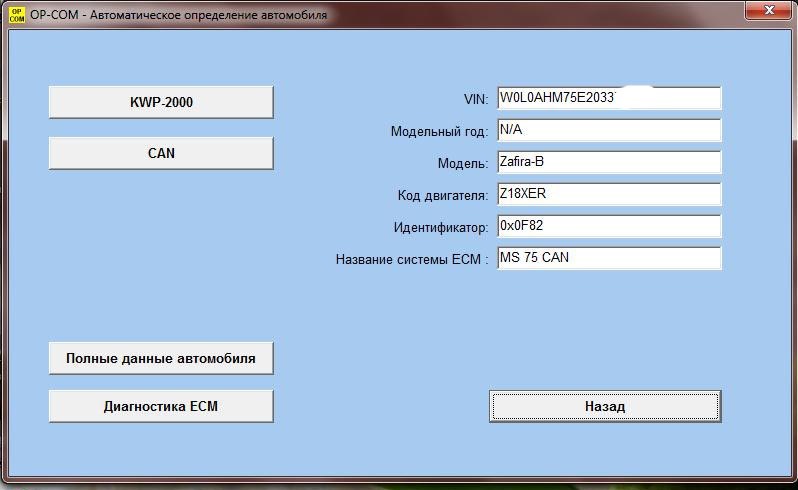
Task: Open Полные данные автомобиля
Action: (161, 358)
